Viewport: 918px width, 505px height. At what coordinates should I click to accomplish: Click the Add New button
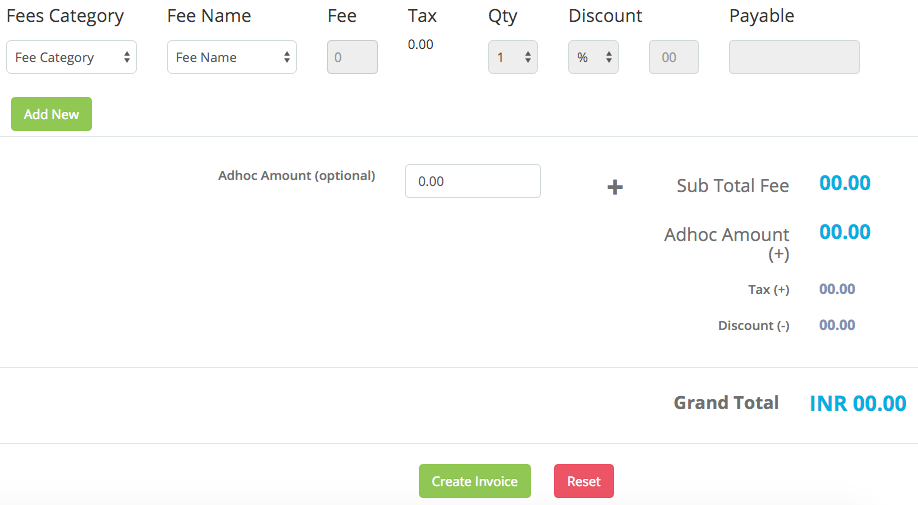pos(52,114)
